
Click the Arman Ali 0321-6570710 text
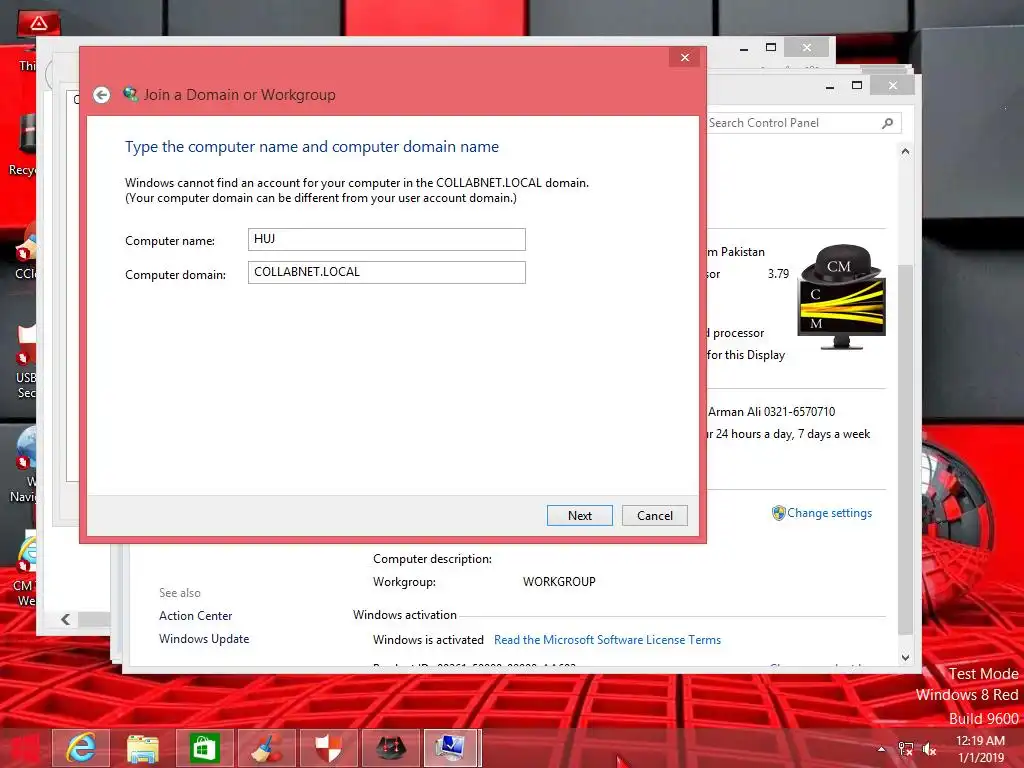point(771,412)
